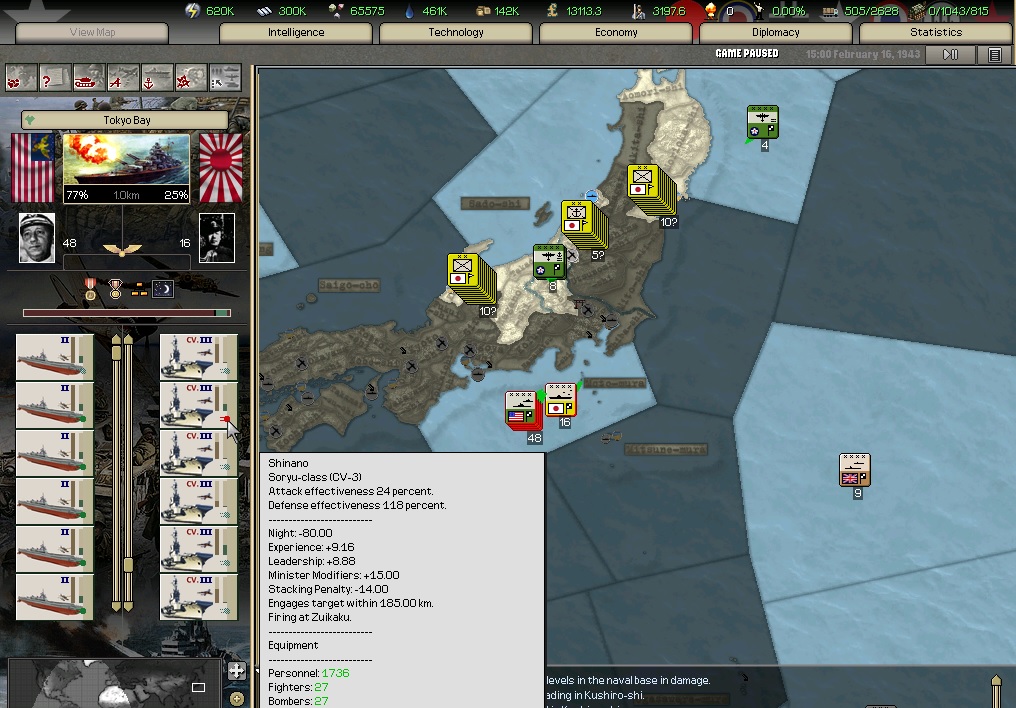Open the Diplomacy tab
This screenshot has width=1016, height=708.
click(x=775, y=32)
